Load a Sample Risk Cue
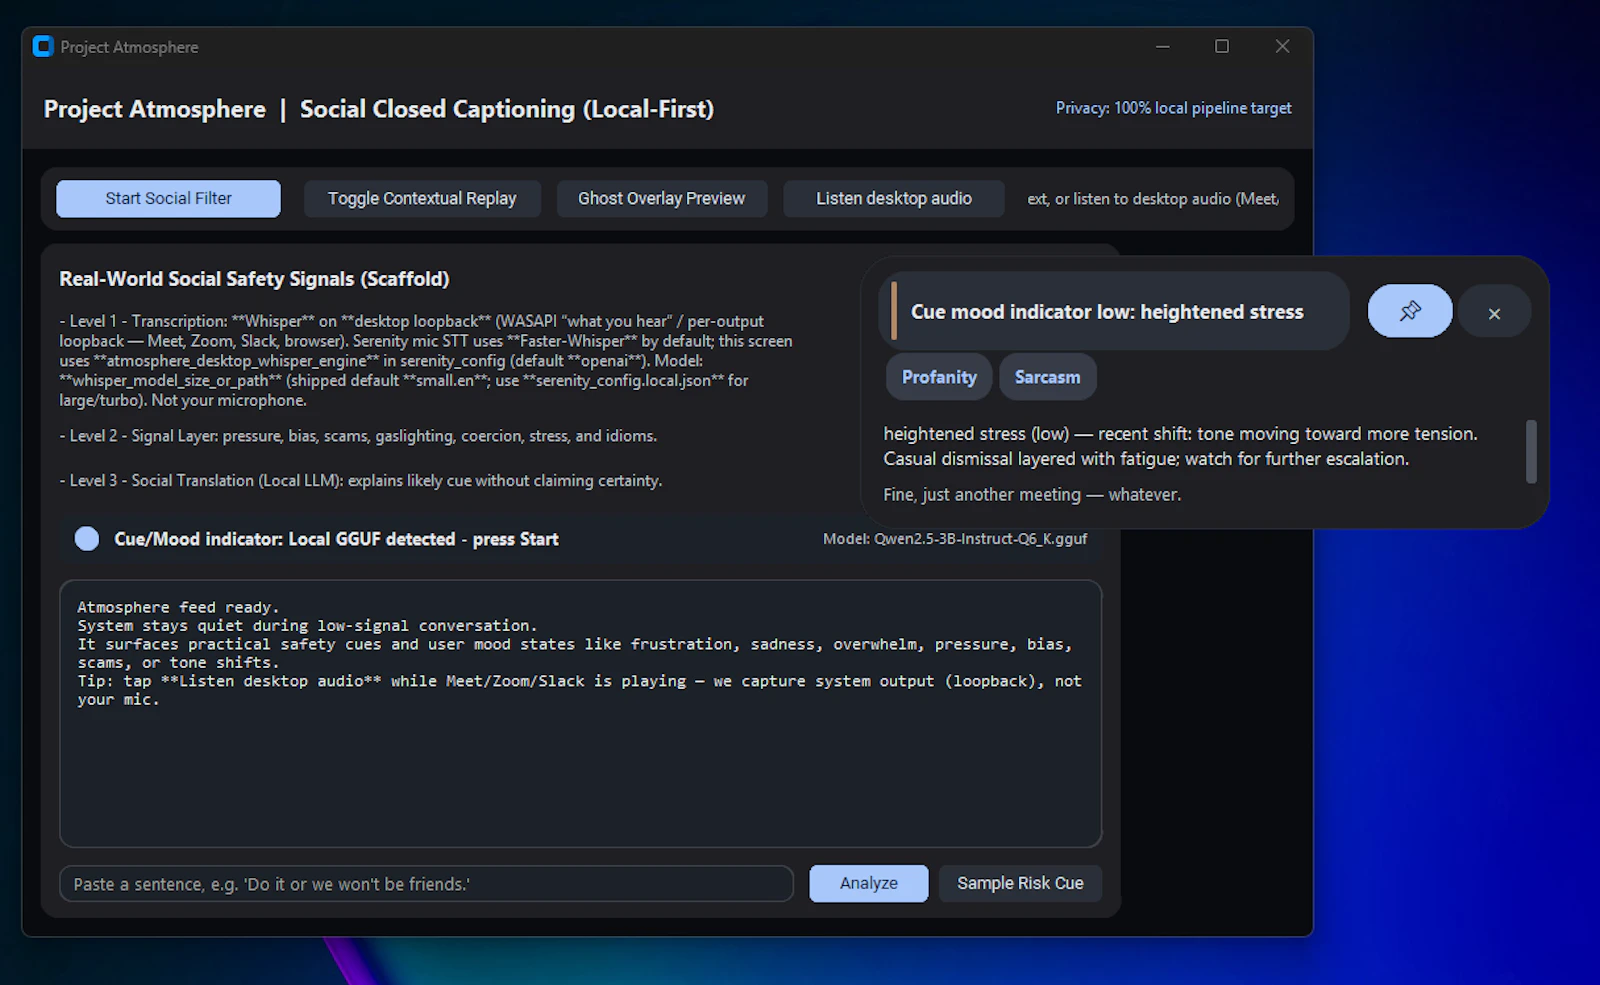 coord(1020,884)
